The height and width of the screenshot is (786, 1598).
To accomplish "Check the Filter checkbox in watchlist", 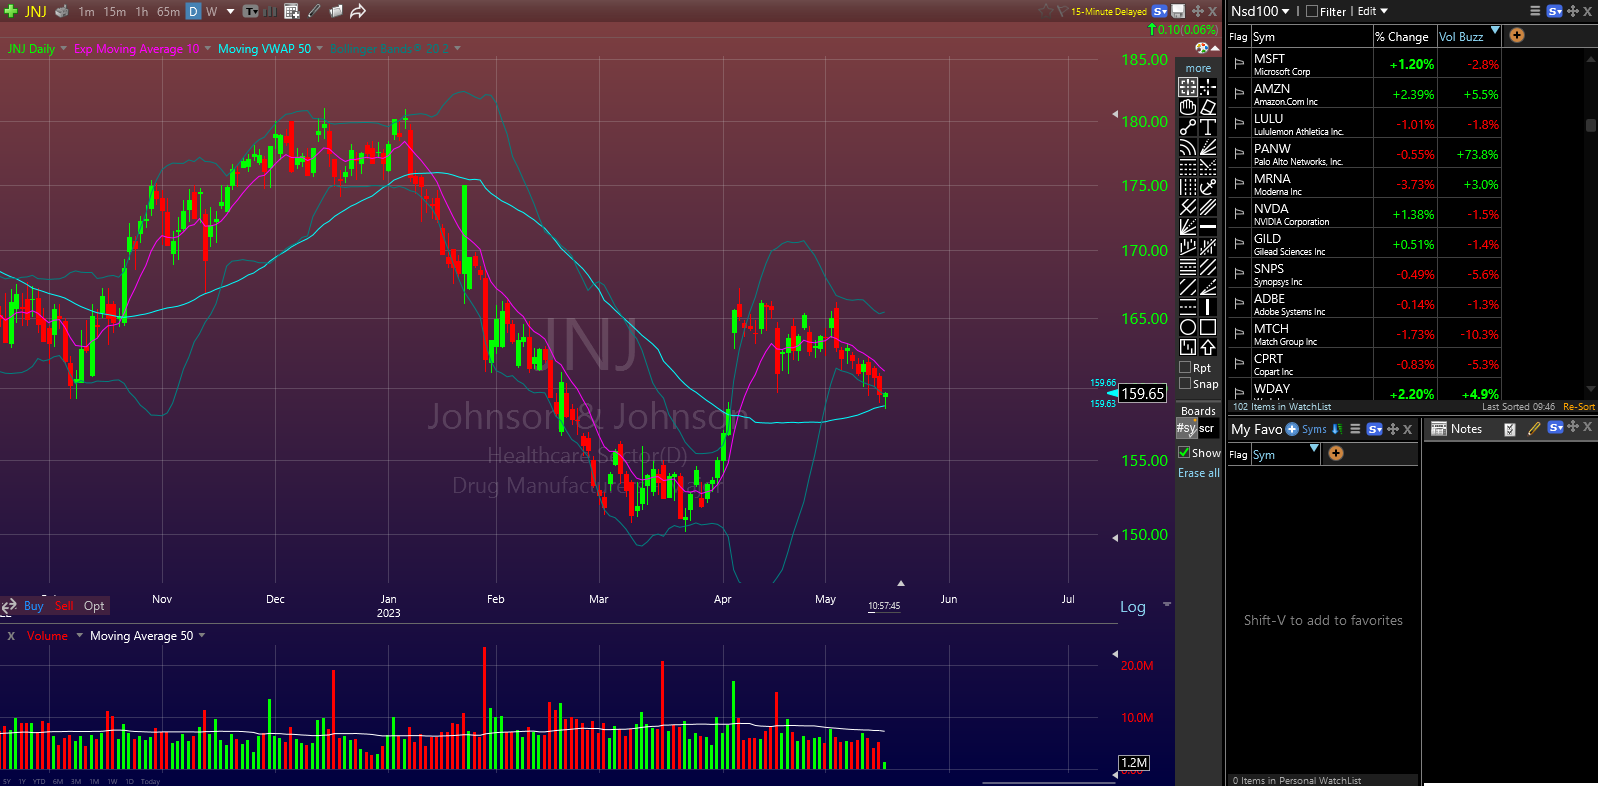I will point(1312,12).
